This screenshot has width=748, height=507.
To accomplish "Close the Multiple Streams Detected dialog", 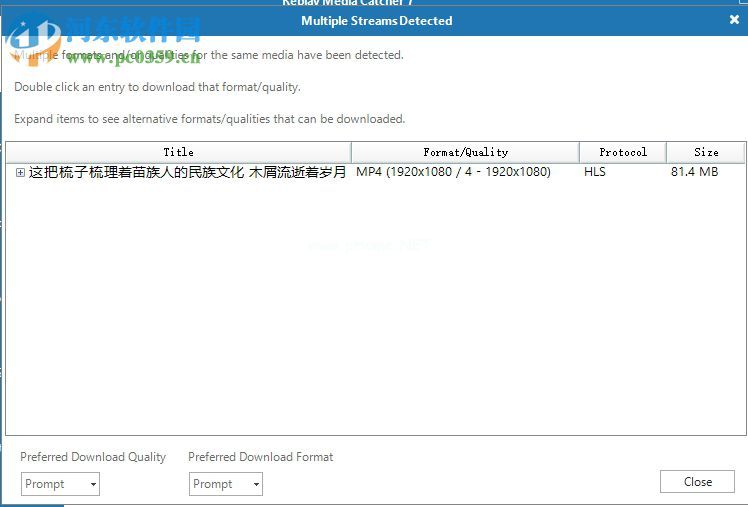I will [x=734, y=20].
